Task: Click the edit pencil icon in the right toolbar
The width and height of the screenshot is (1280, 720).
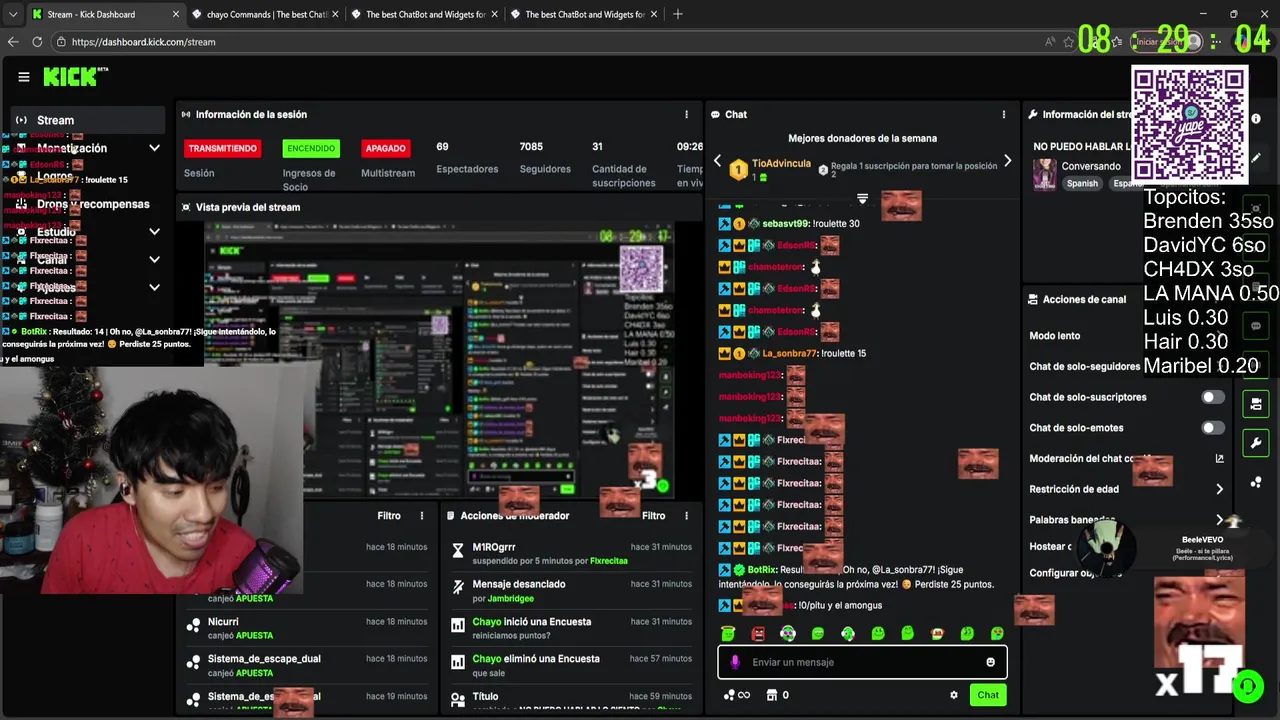Action: coord(1257,157)
